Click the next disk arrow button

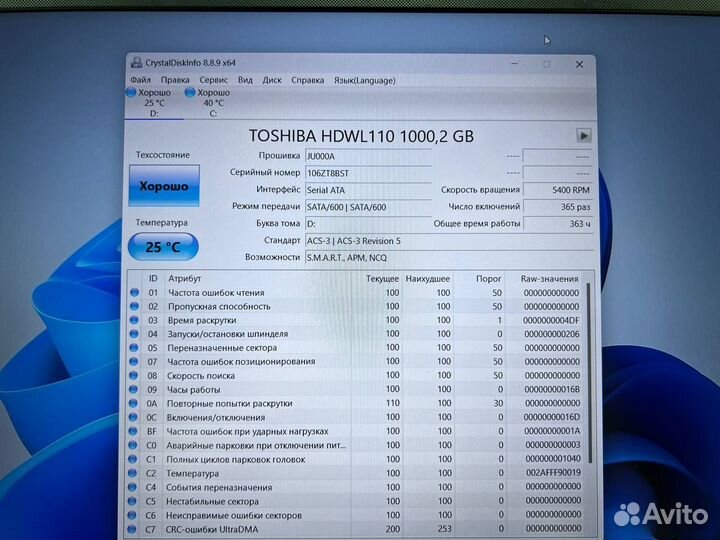[x=584, y=135]
